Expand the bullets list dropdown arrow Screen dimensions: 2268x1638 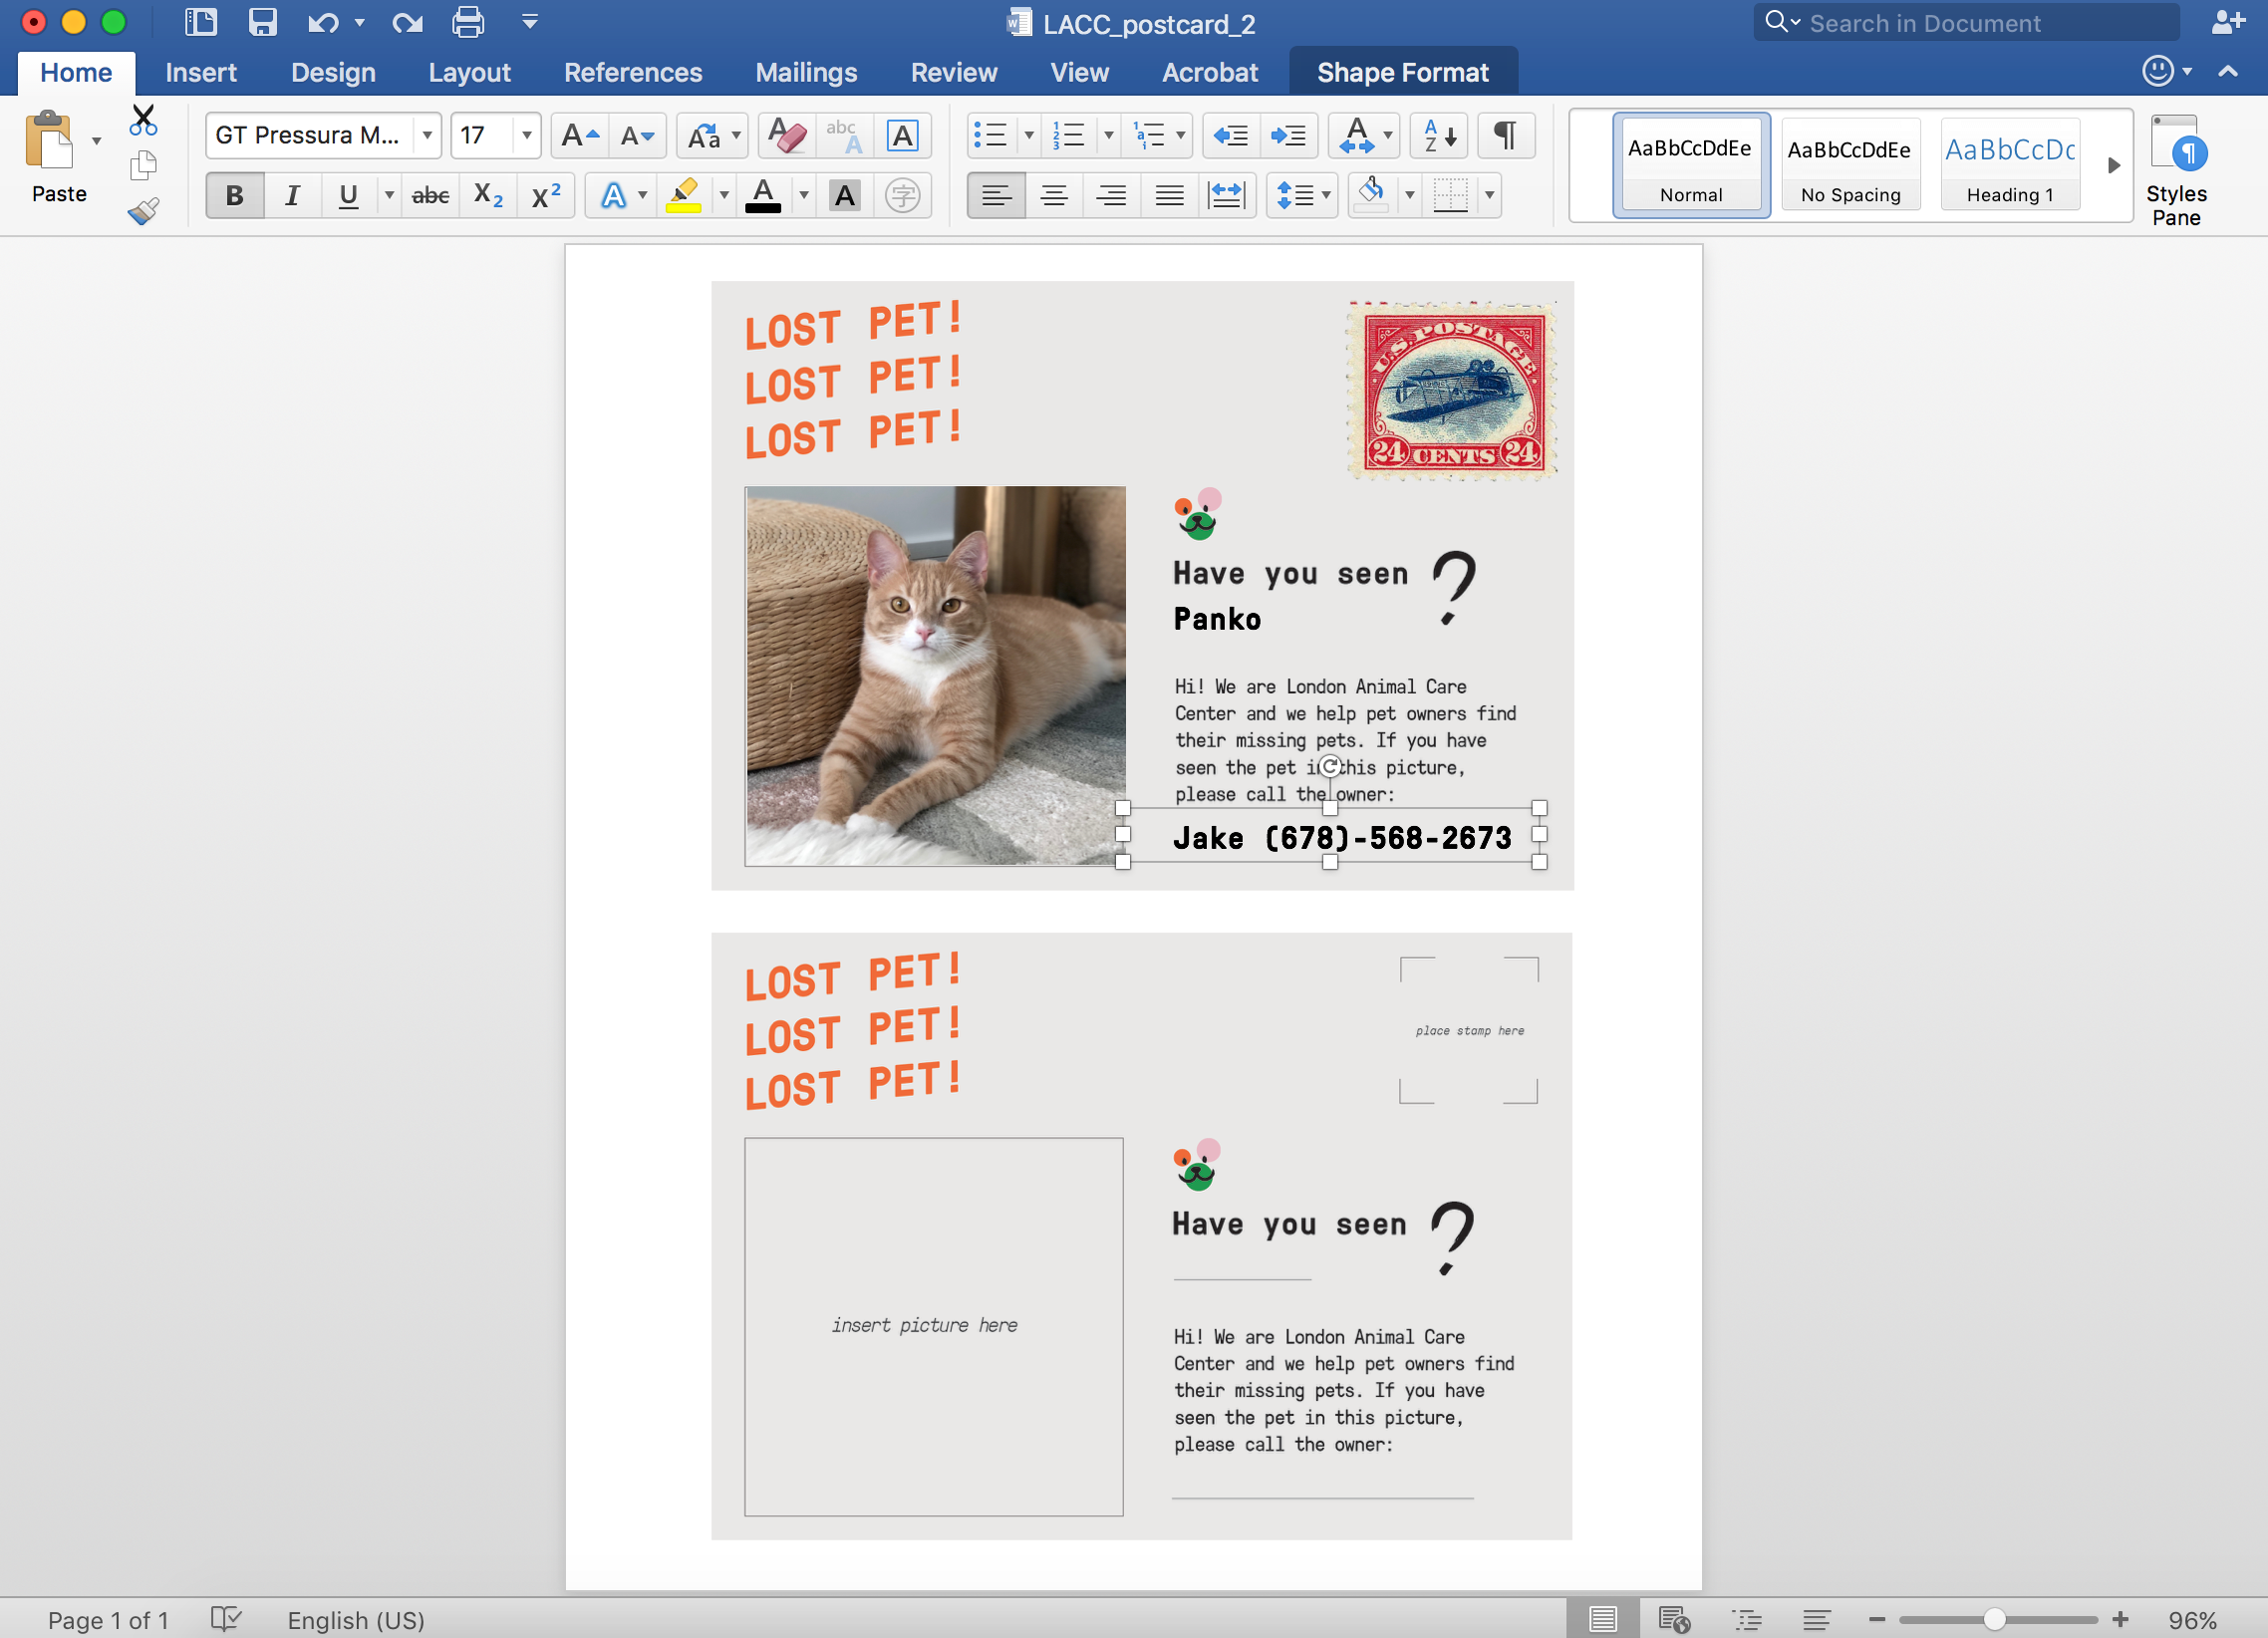(x=1028, y=135)
